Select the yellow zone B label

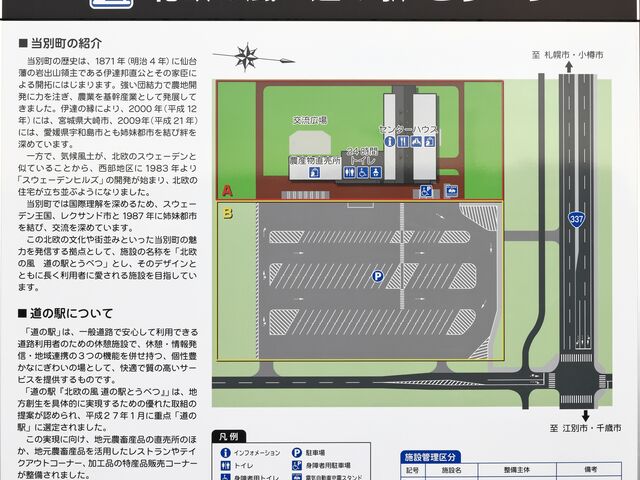(227, 212)
